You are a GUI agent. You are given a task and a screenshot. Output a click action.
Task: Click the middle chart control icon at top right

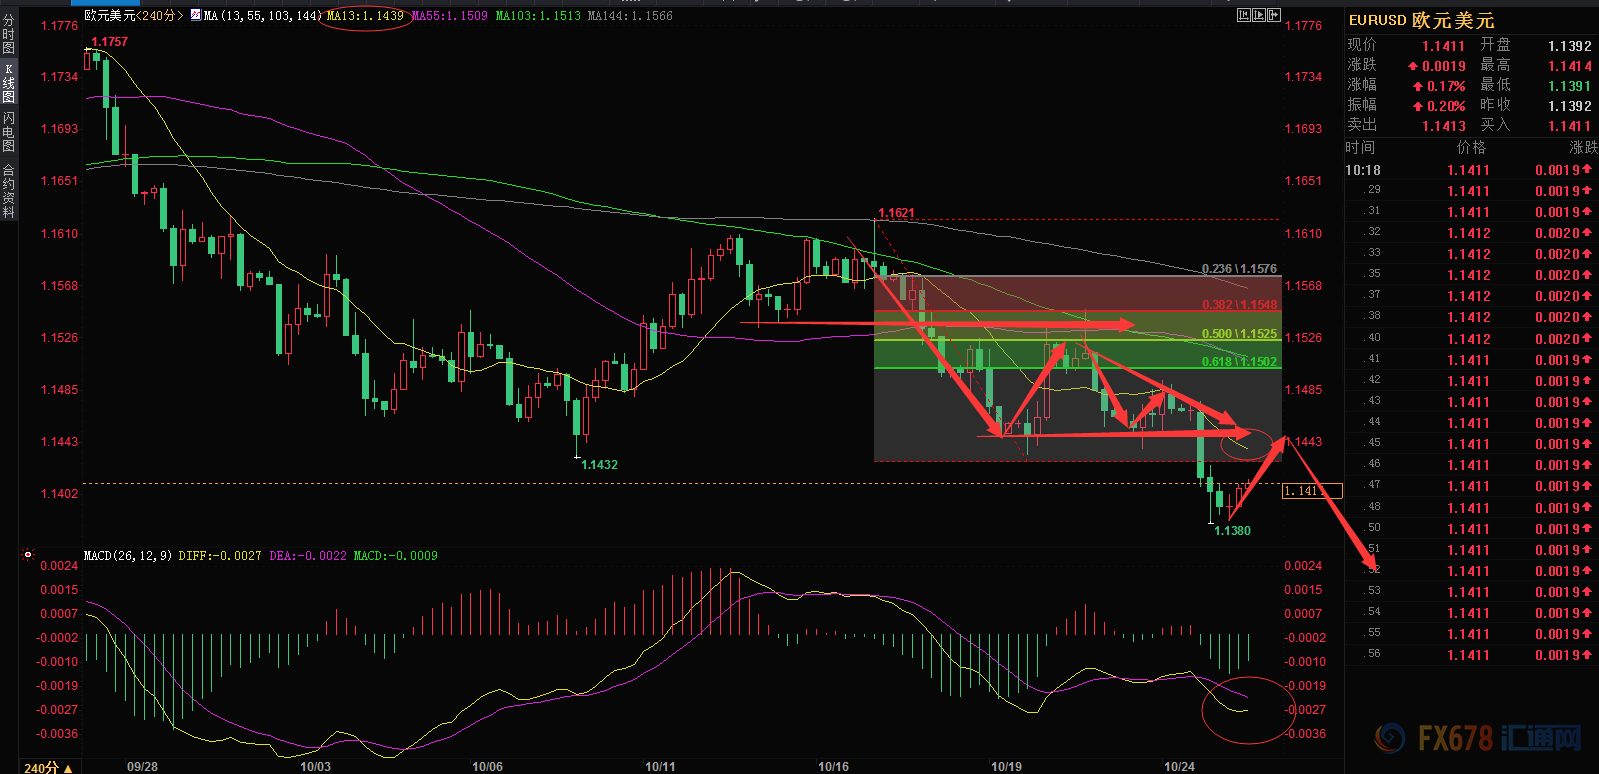pyautogui.click(x=1259, y=15)
